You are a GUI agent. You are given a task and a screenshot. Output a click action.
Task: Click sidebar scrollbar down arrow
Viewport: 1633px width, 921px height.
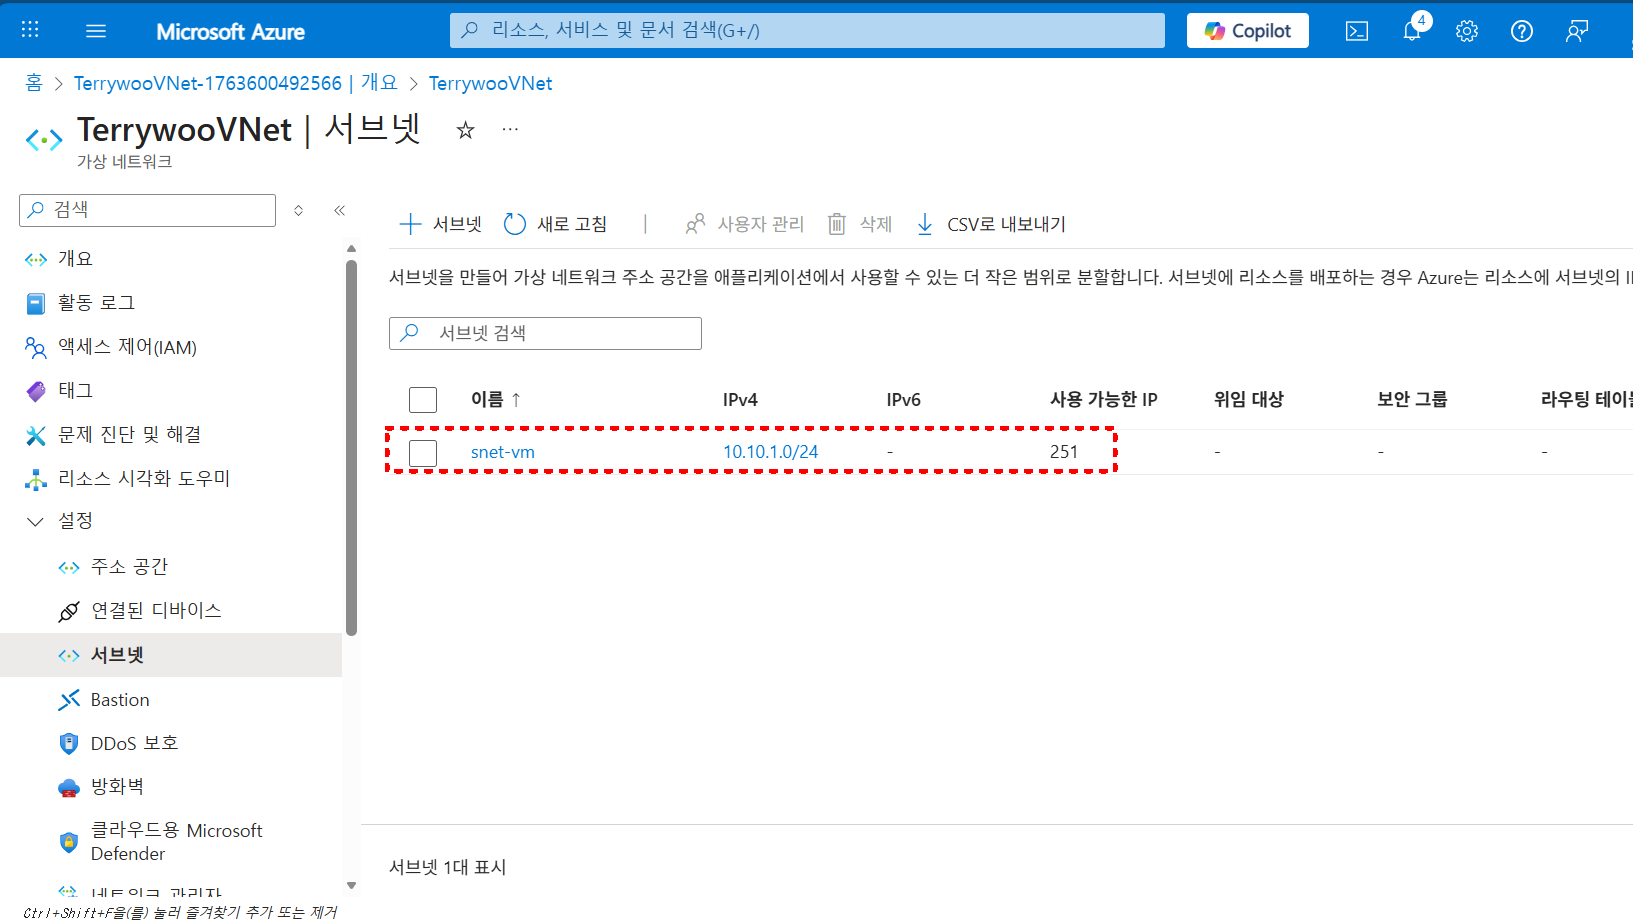coord(351,885)
